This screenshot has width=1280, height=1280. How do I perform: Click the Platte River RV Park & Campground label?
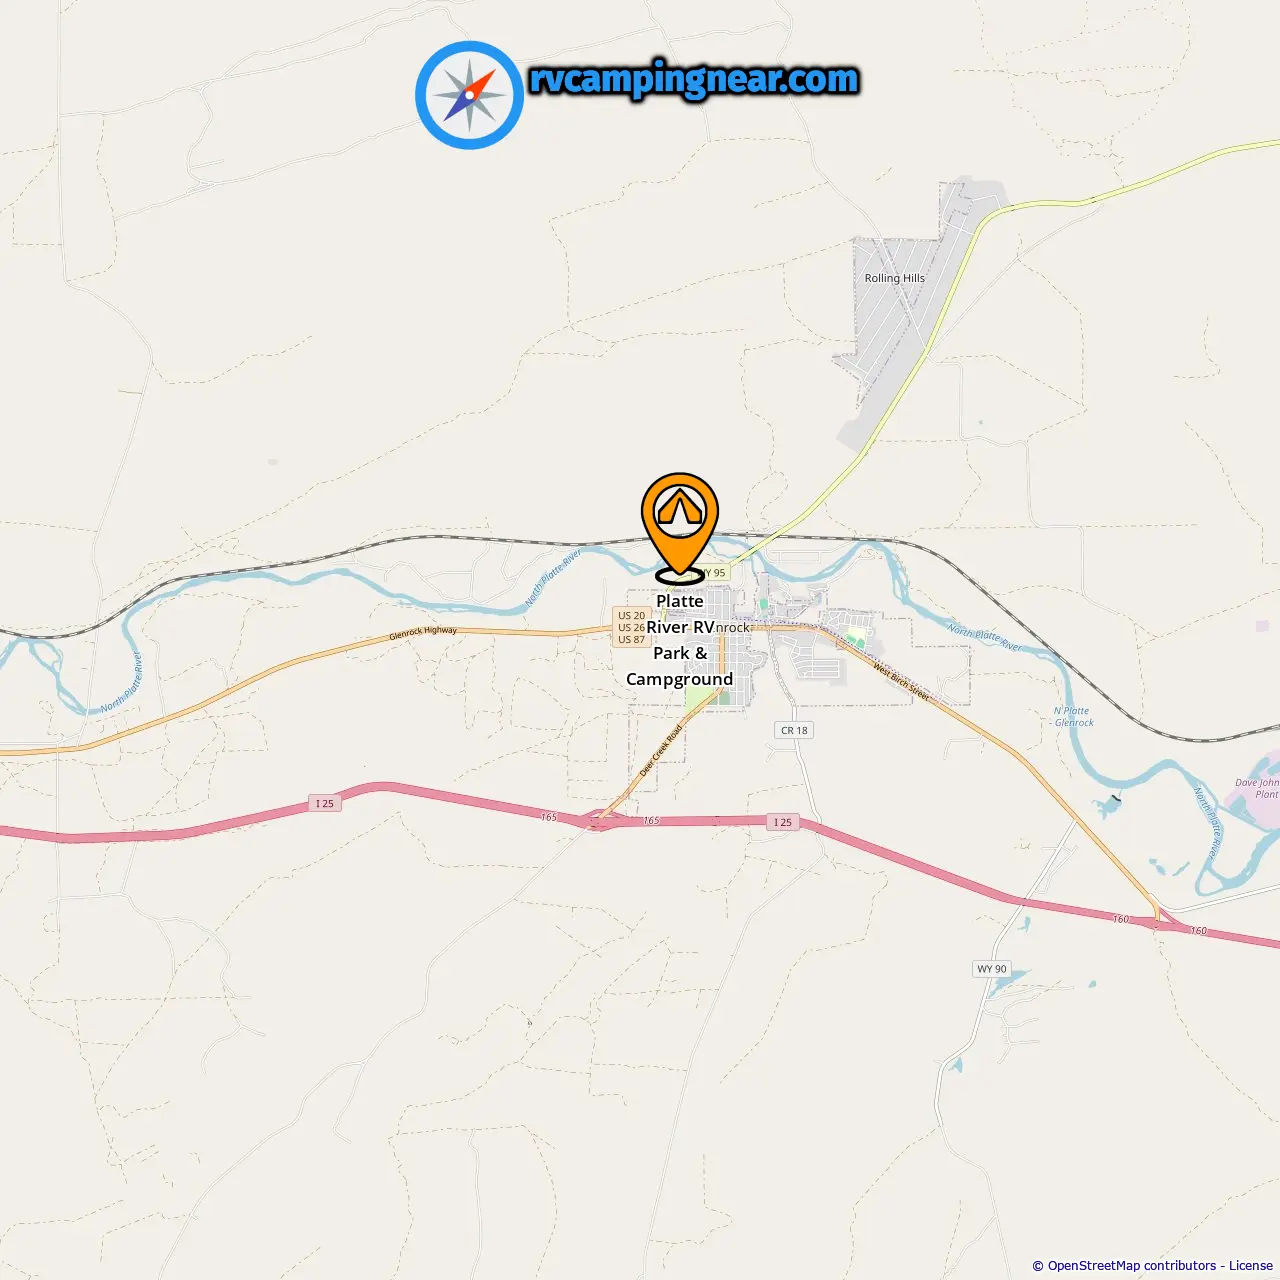tap(680, 640)
